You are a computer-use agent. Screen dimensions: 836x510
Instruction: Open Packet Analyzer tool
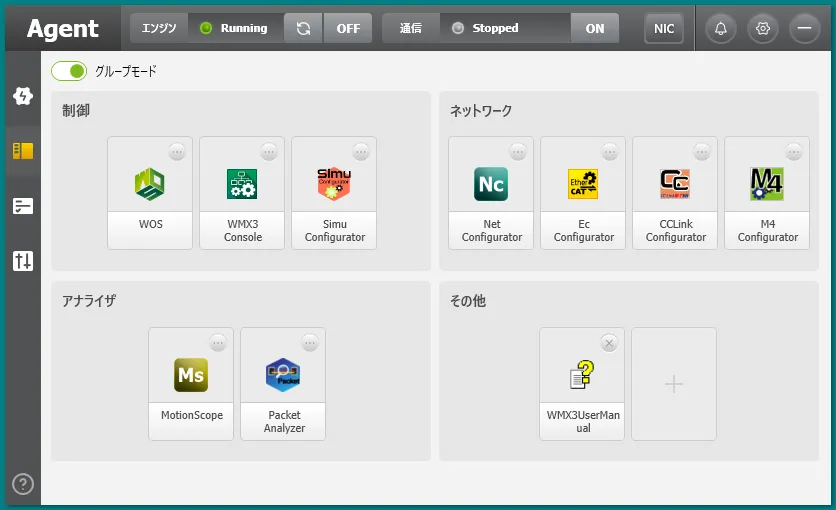point(283,376)
